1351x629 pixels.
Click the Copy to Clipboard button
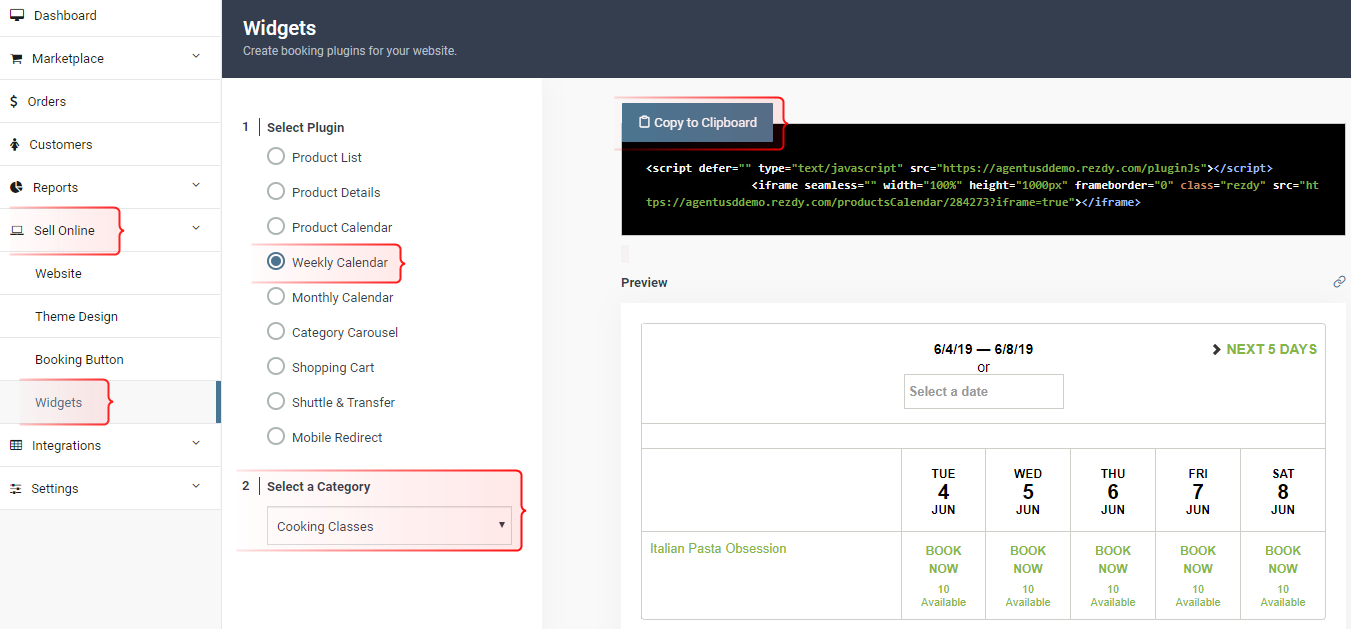[x=697, y=122]
